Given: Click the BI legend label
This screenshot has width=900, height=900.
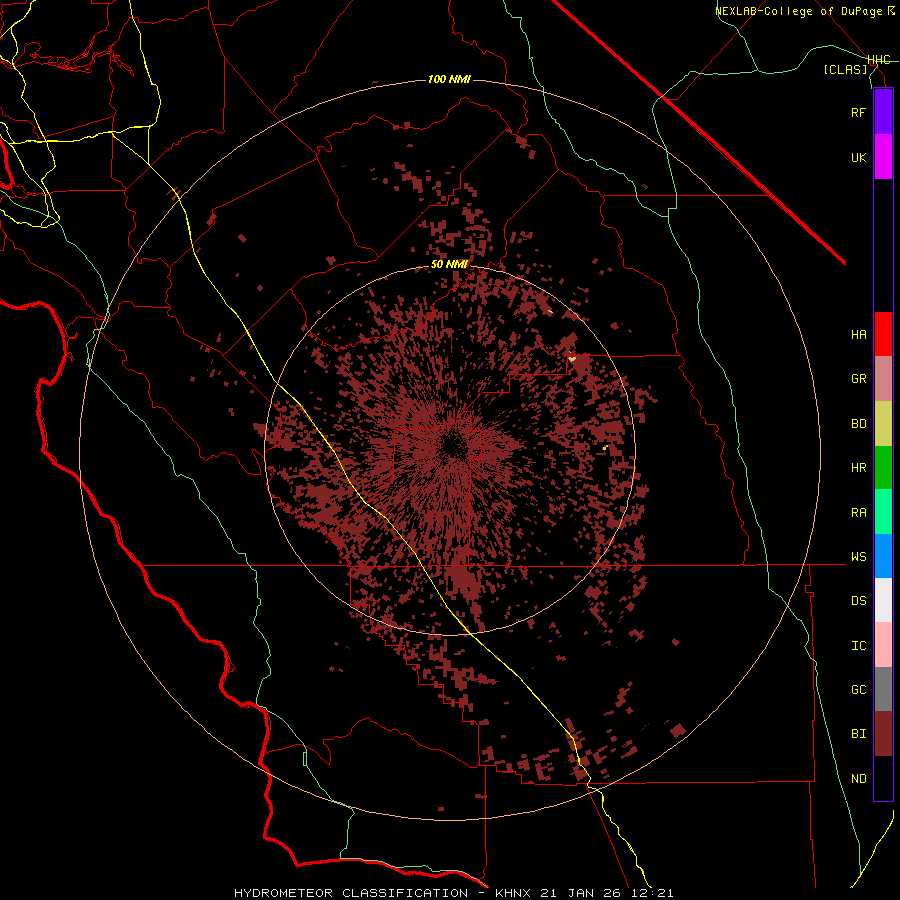Looking at the screenshot, I should [x=858, y=734].
